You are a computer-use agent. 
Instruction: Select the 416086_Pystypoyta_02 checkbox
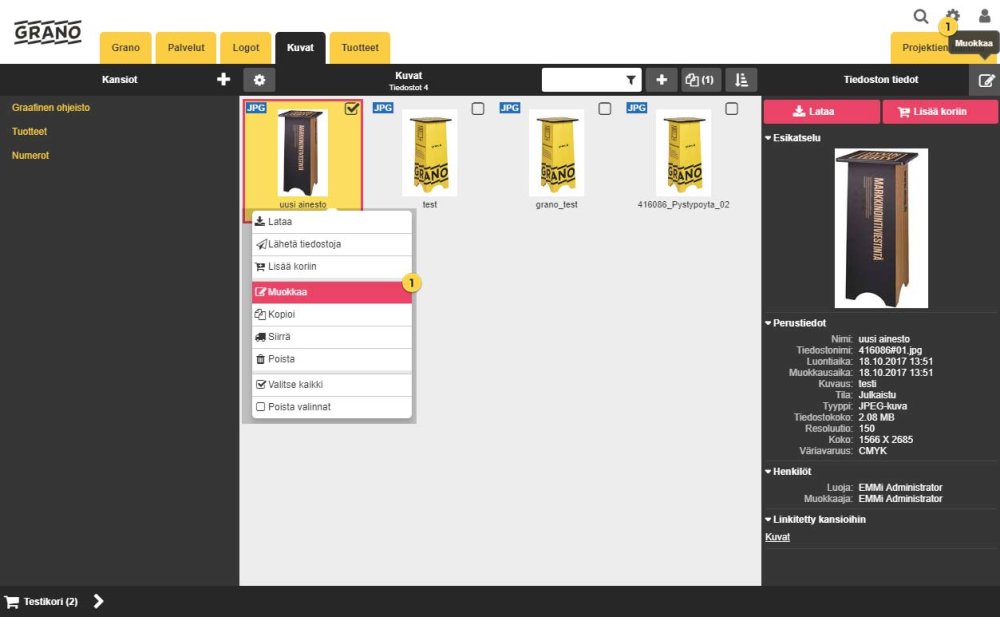[732, 108]
